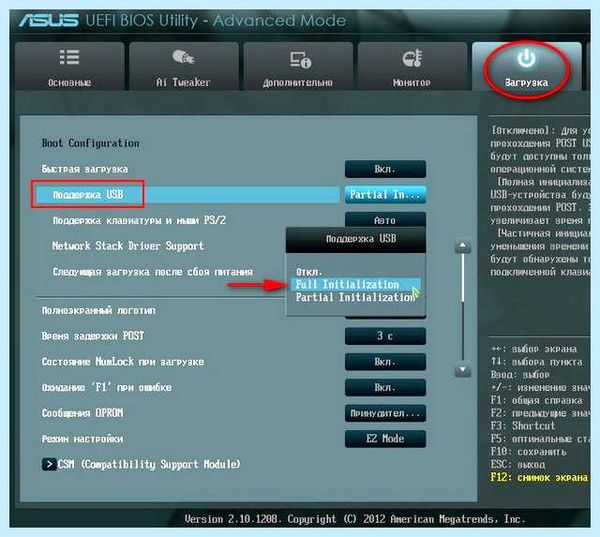Select the Network Stack Driver Support row

pos(128,246)
